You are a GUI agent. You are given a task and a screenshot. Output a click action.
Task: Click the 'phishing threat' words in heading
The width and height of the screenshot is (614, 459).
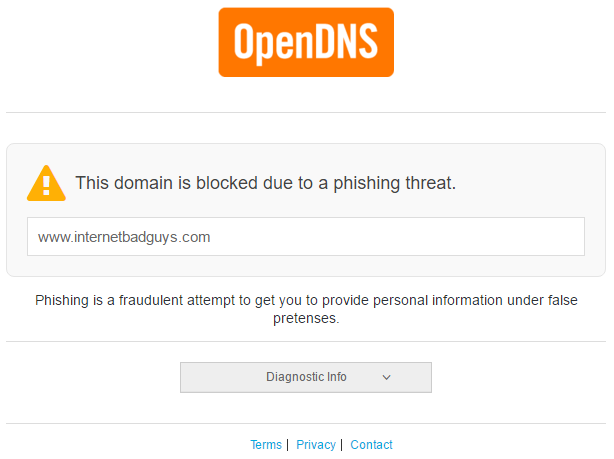(394, 183)
